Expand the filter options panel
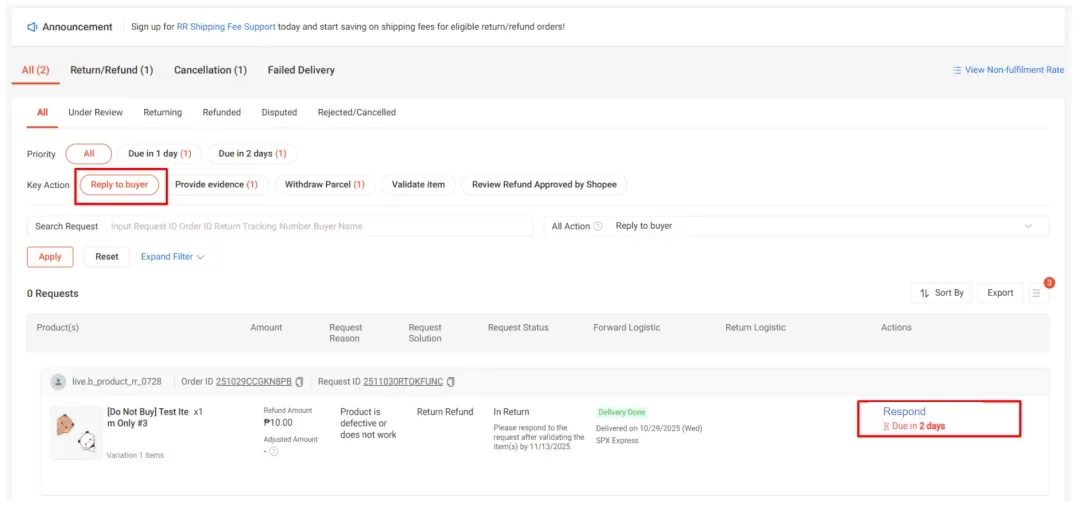1080x515 pixels. point(172,257)
